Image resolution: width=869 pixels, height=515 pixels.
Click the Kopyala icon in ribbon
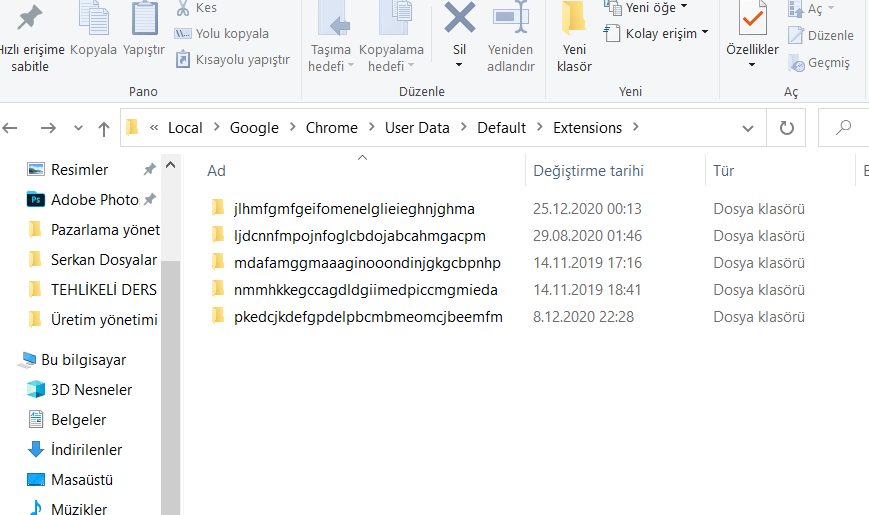(93, 18)
